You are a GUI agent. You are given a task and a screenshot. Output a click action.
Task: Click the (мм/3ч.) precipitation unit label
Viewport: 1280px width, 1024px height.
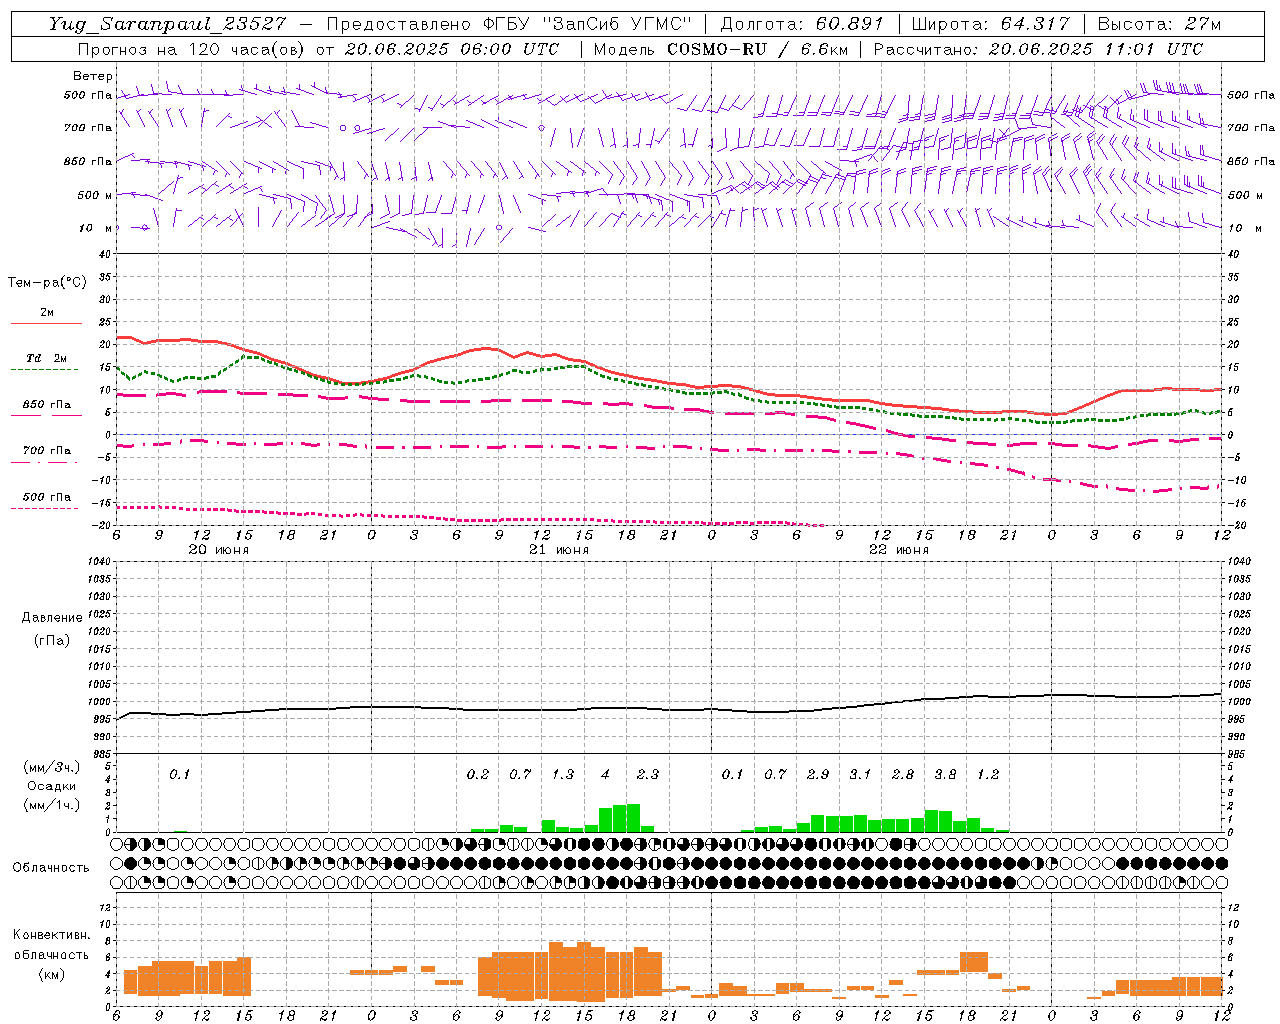click(x=50, y=767)
